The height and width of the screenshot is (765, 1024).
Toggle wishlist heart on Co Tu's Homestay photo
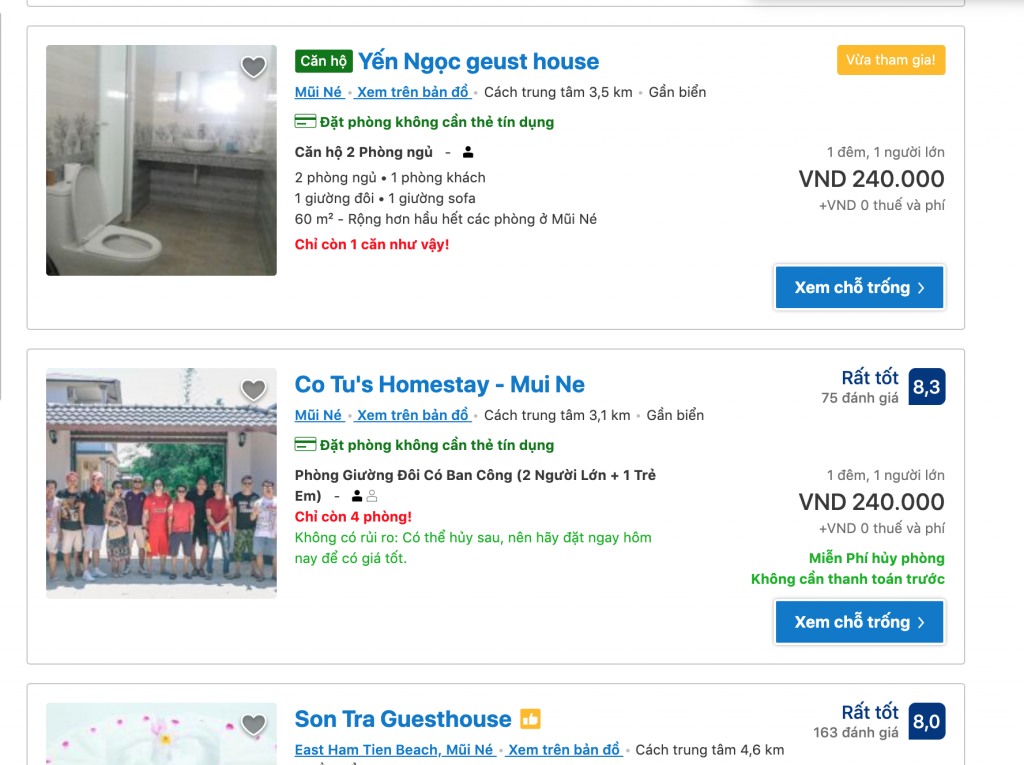[x=253, y=389]
